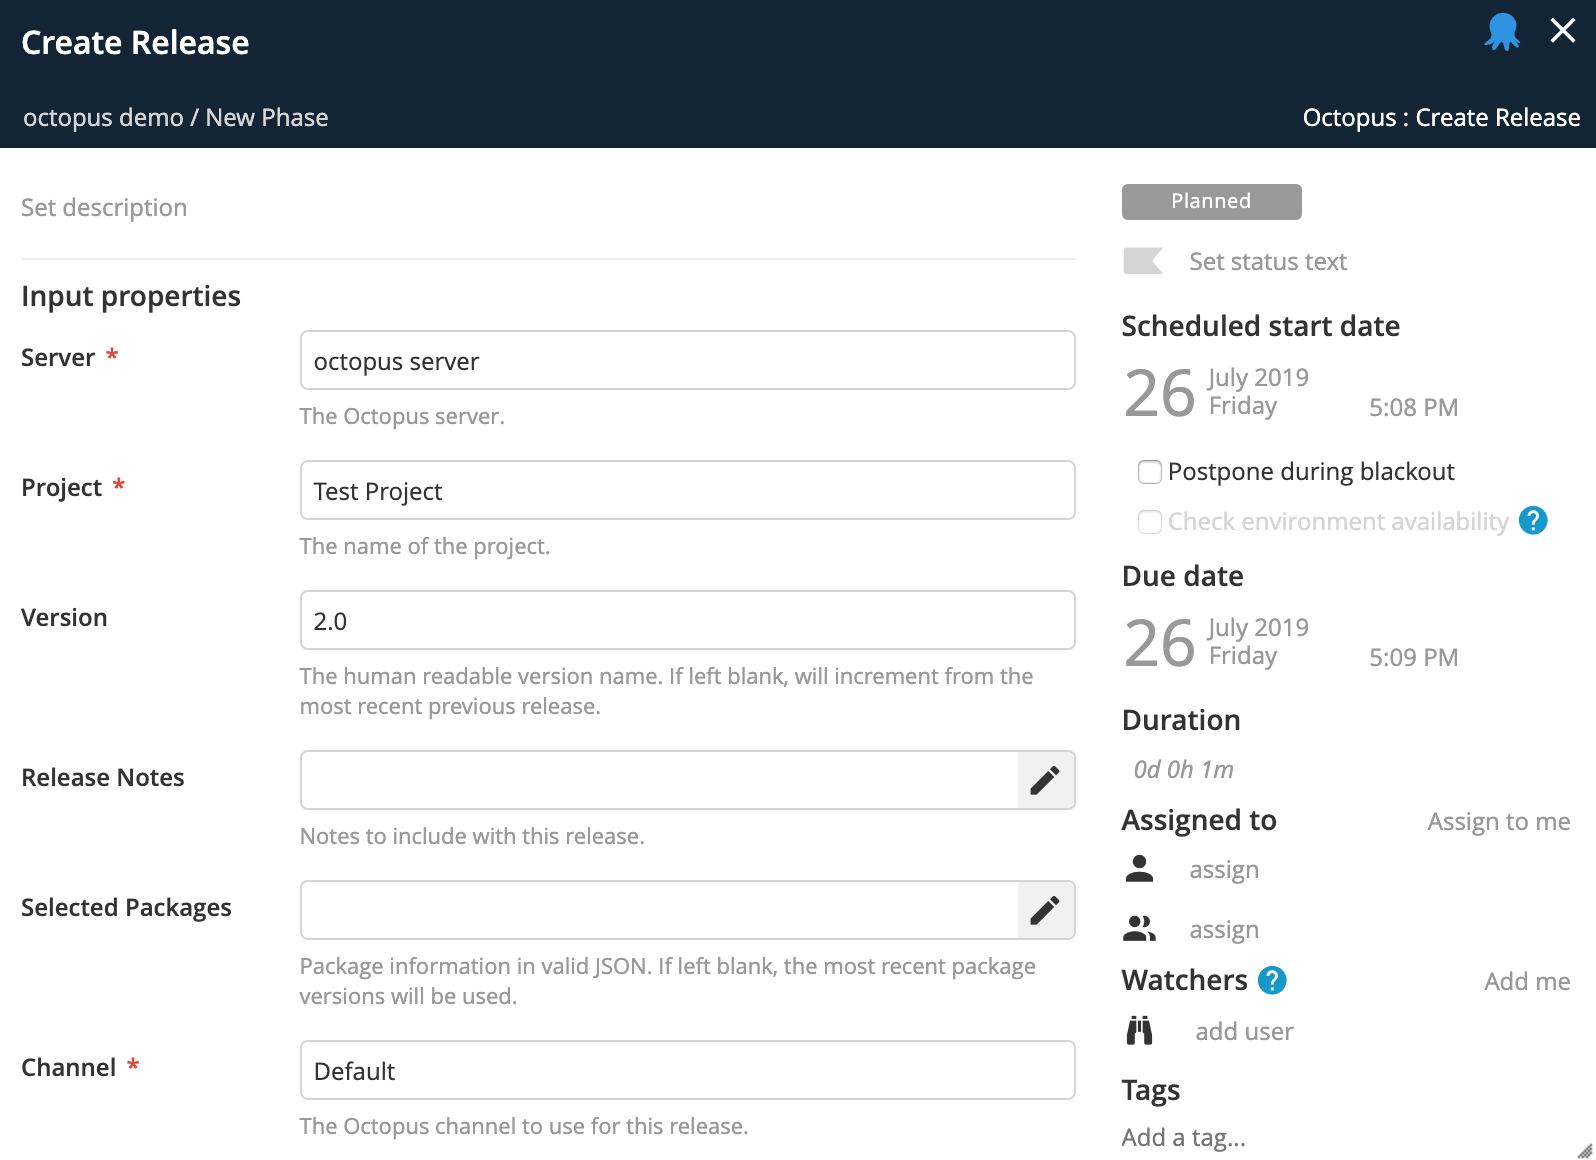Open scheduled start date day 26
The height and width of the screenshot is (1160, 1596).
[x=1159, y=393]
